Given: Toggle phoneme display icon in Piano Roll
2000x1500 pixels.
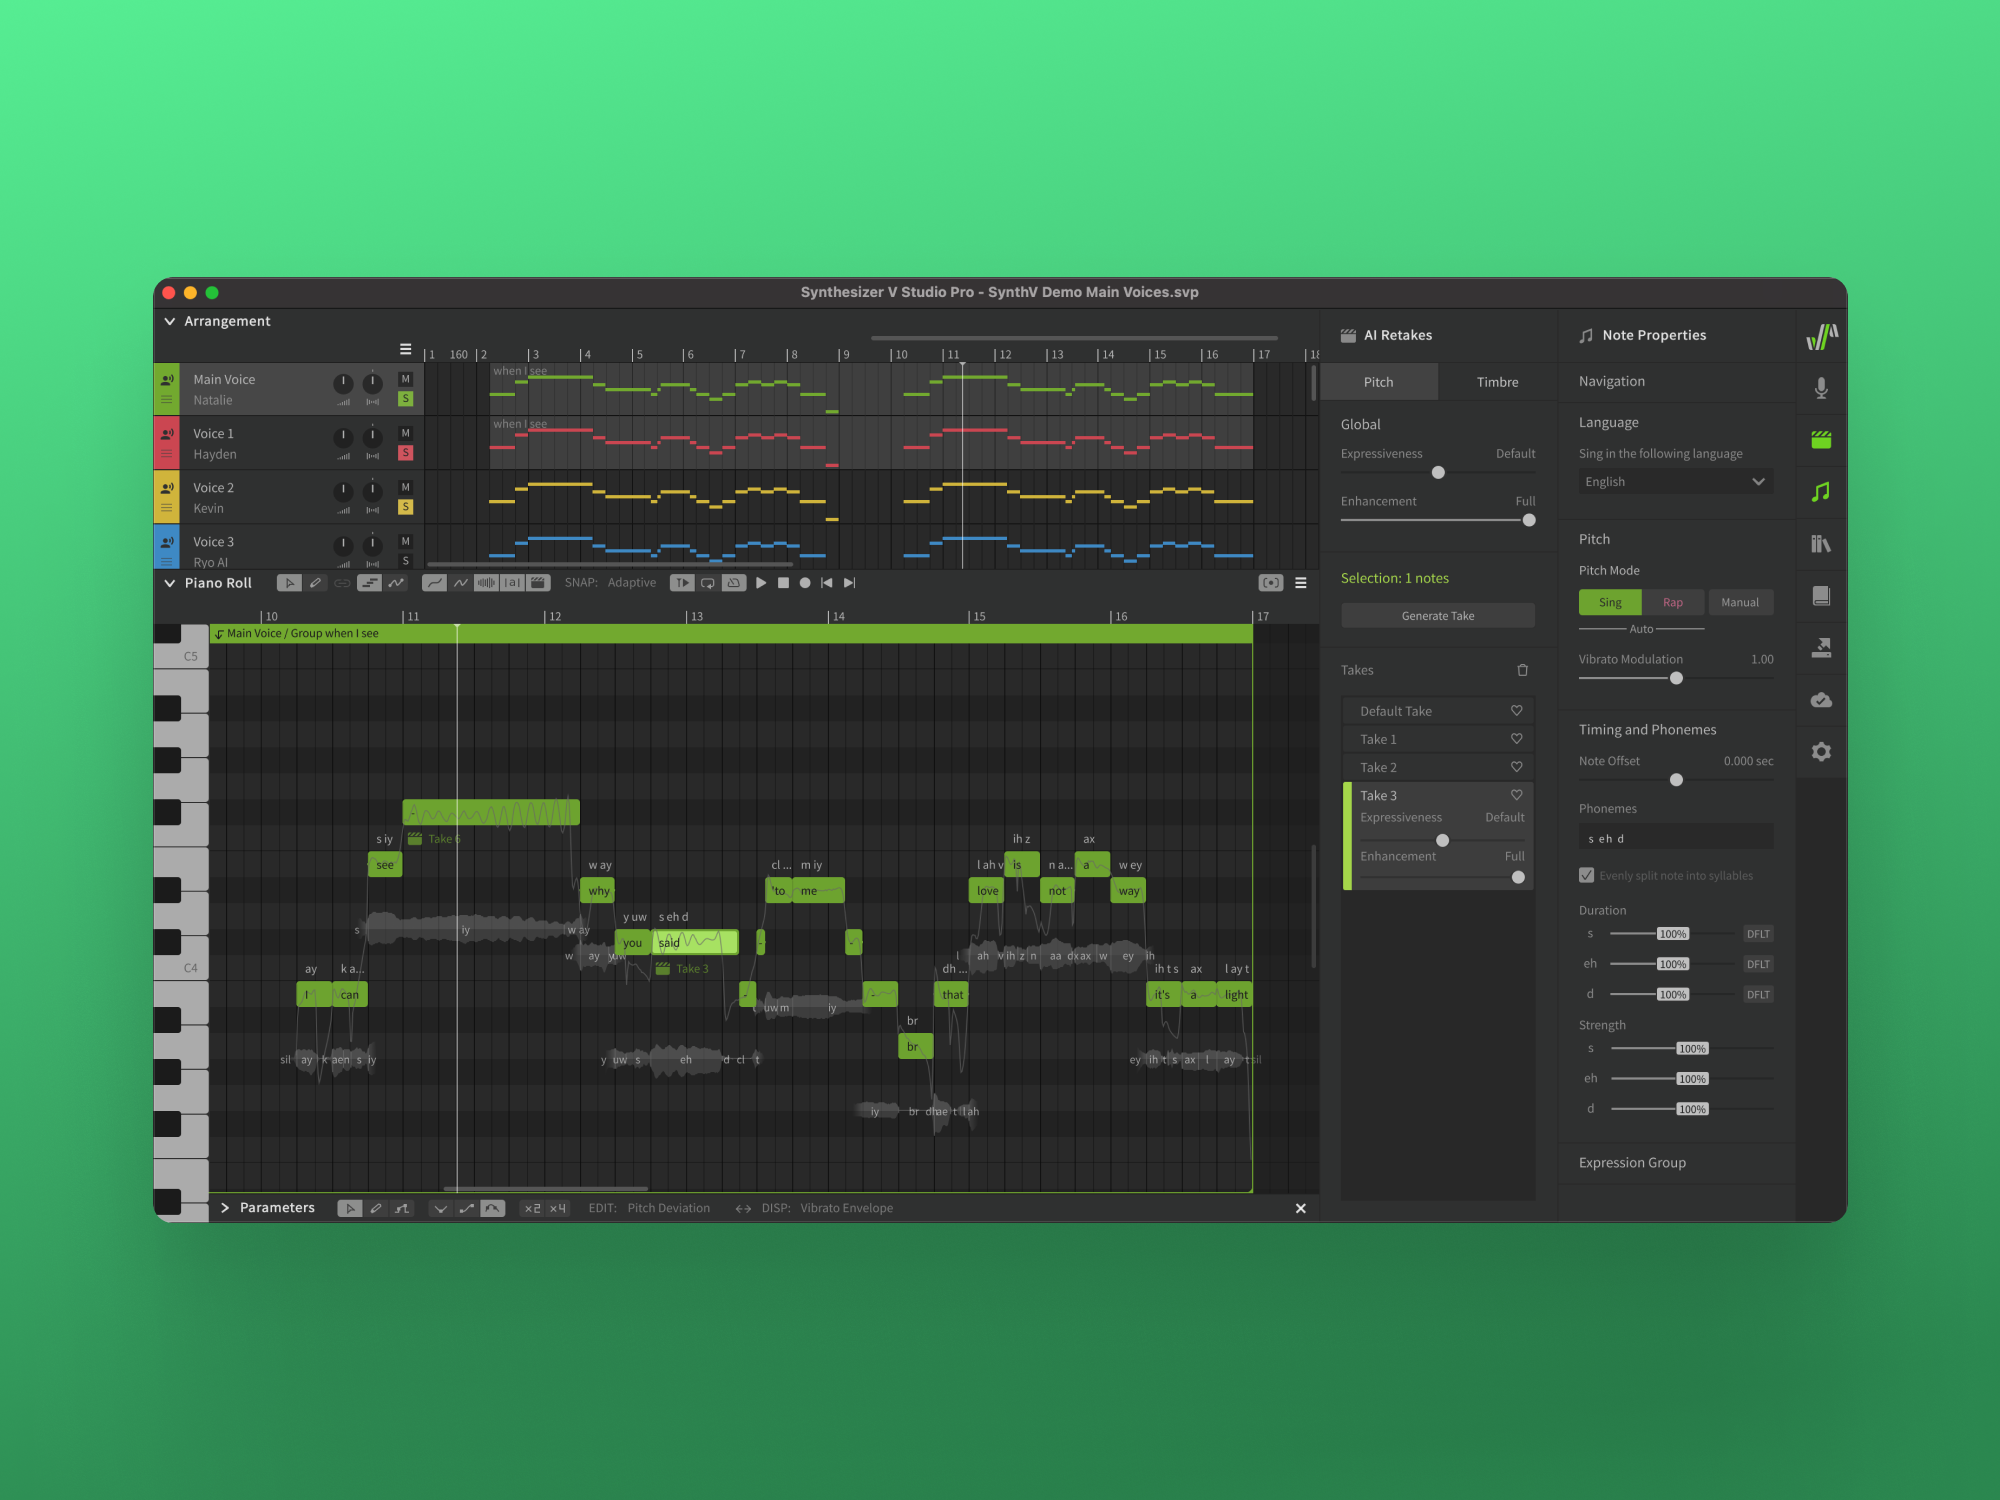Looking at the screenshot, I should coord(512,583).
